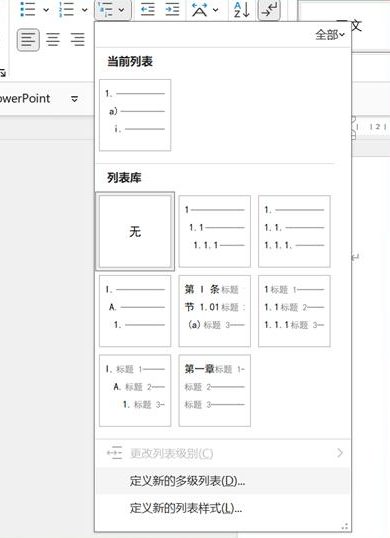Click the A-Z sort icon

pos(241,9)
